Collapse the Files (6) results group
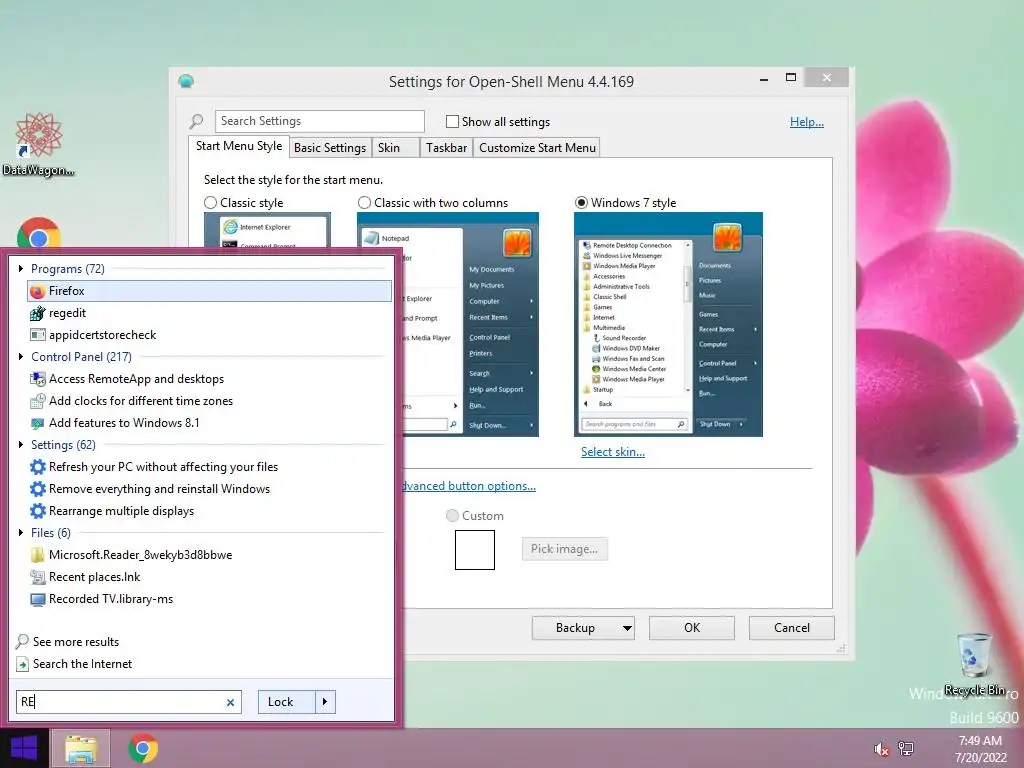 point(21,532)
